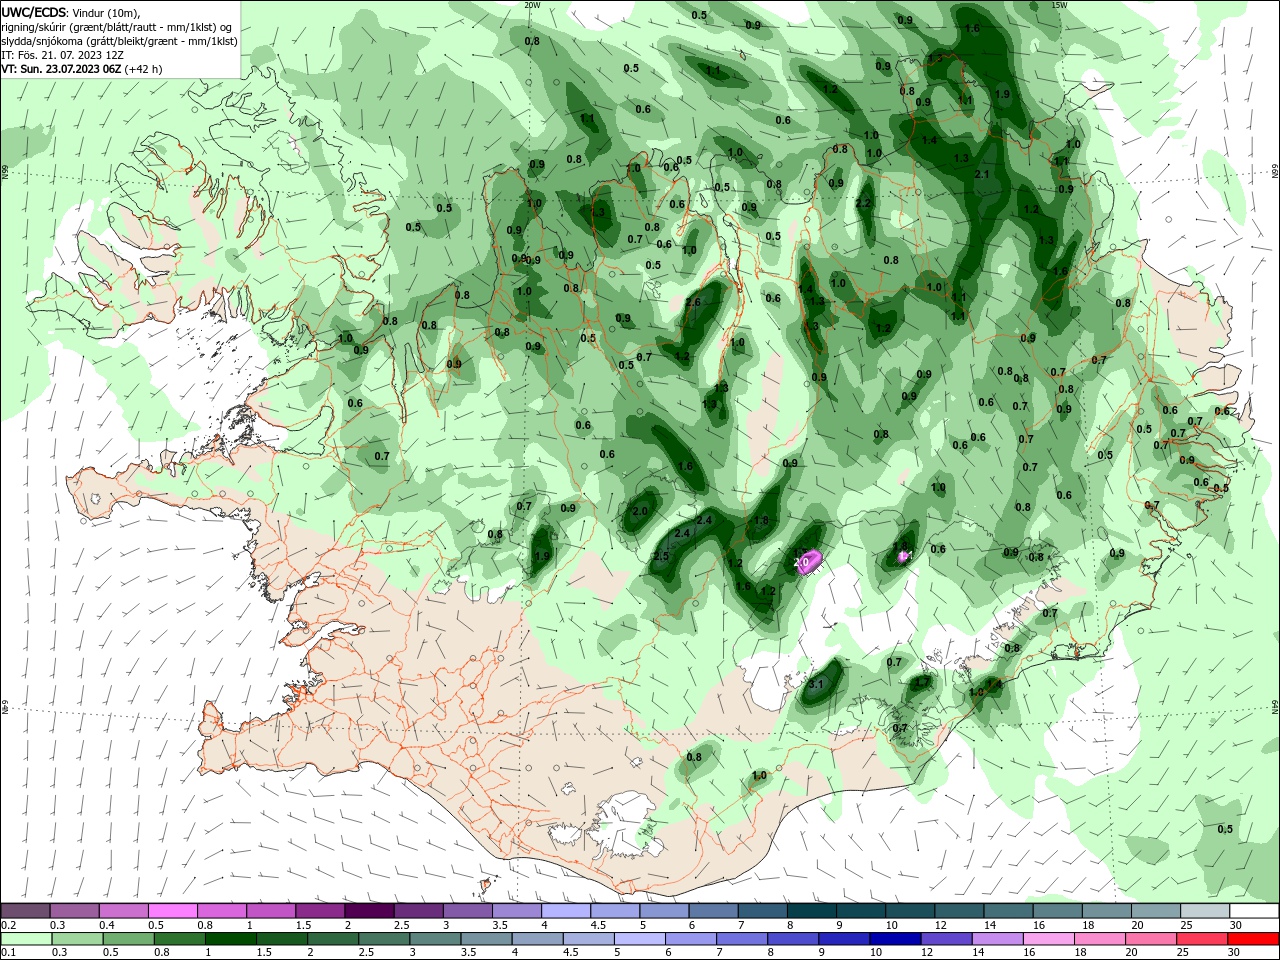Viewport: 1280px width, 960px height.
Task: Click the '20W' longitude label
Action: click(532, 5)
